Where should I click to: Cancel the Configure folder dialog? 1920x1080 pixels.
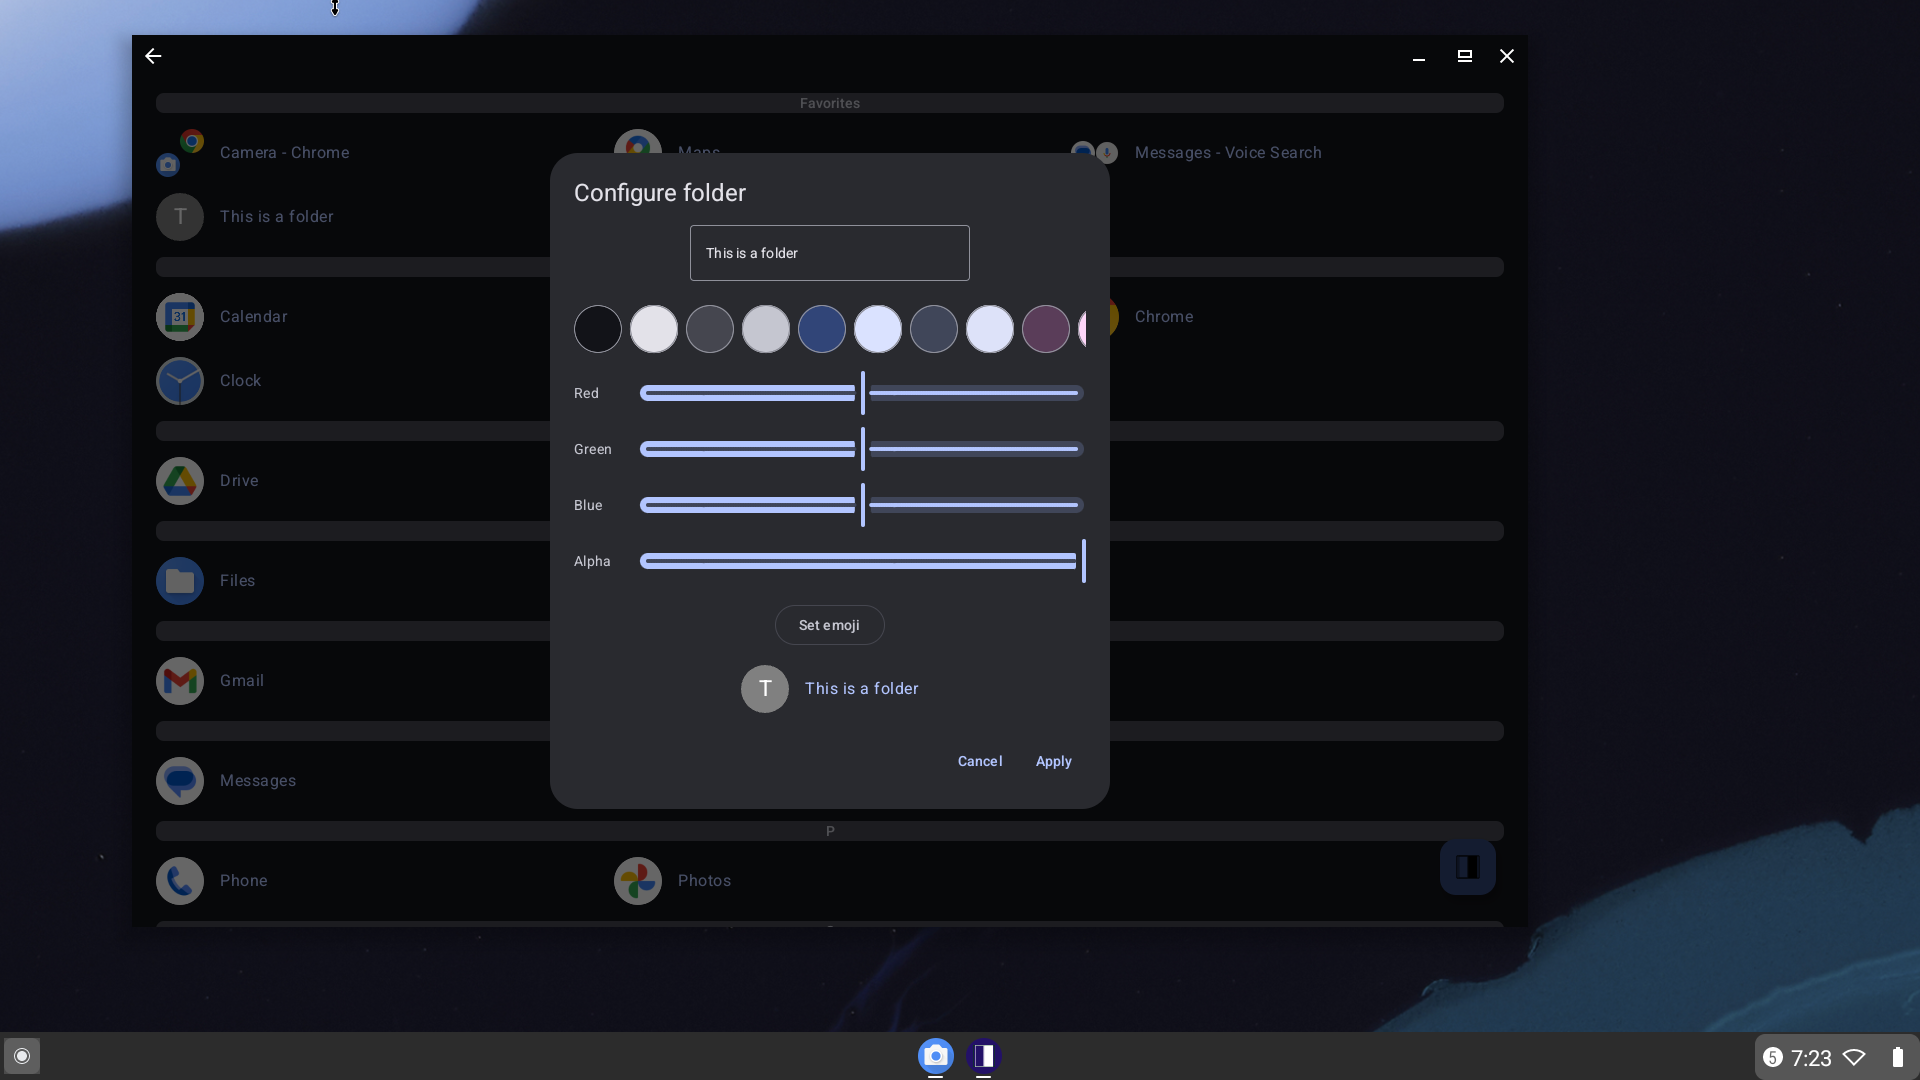[x=980, y=761]
